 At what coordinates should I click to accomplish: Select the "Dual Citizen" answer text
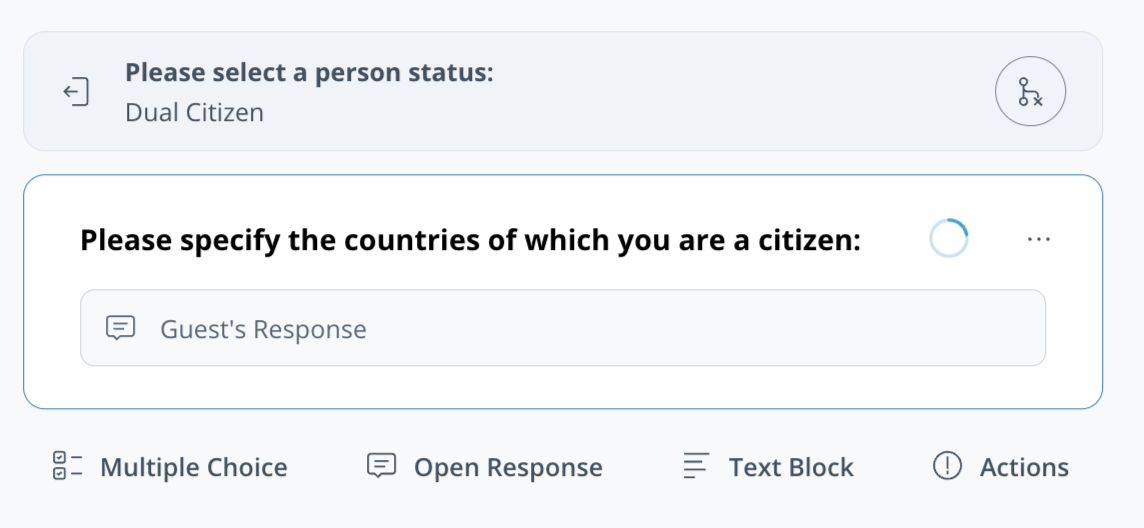coord(194,112)
